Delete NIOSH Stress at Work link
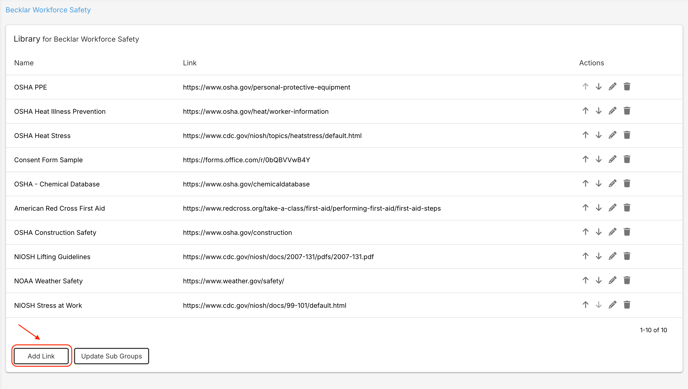688x389 pixels. click(627, 305)
